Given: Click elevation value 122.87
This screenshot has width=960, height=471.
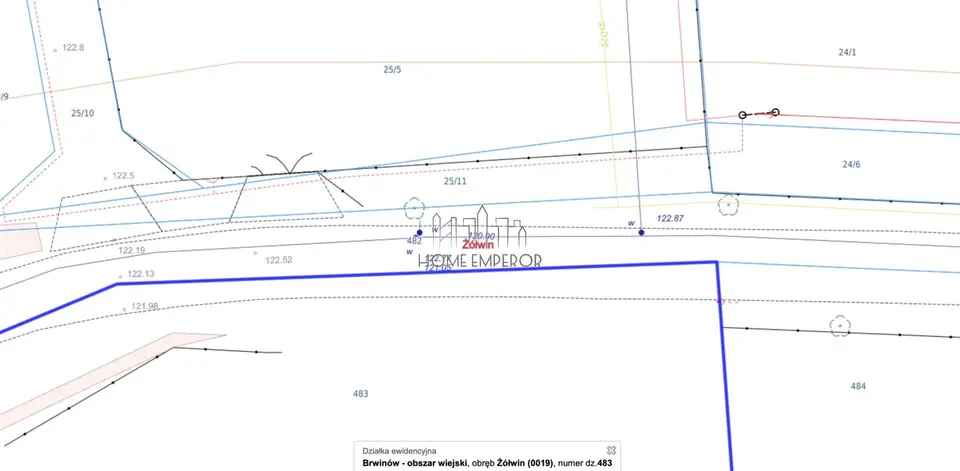Looking at the screenshot, I should (x=670, y=218).
